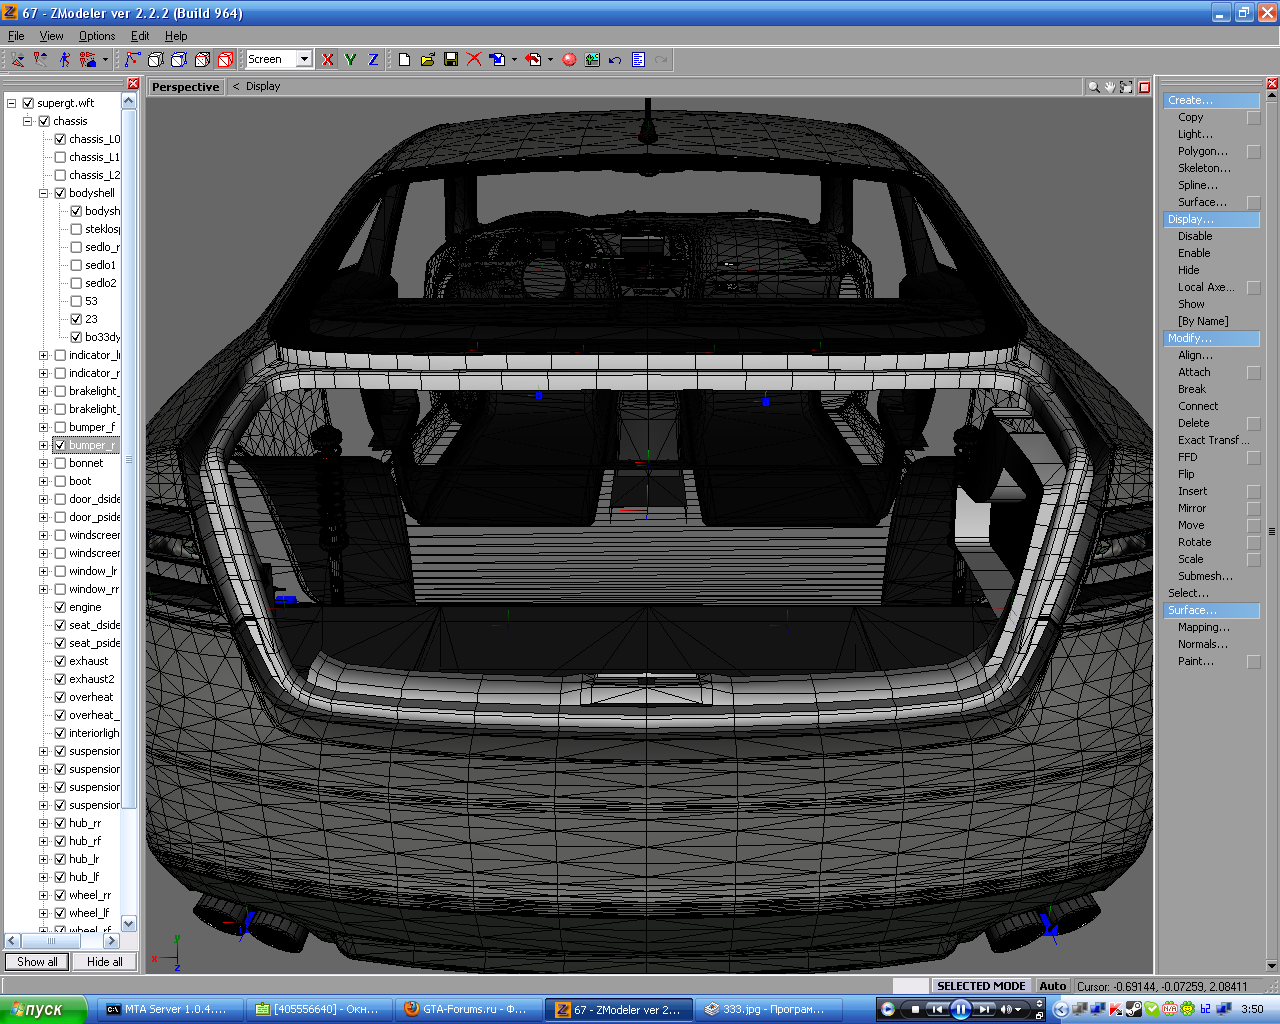Open the Options menu

(x=97, y=36)
